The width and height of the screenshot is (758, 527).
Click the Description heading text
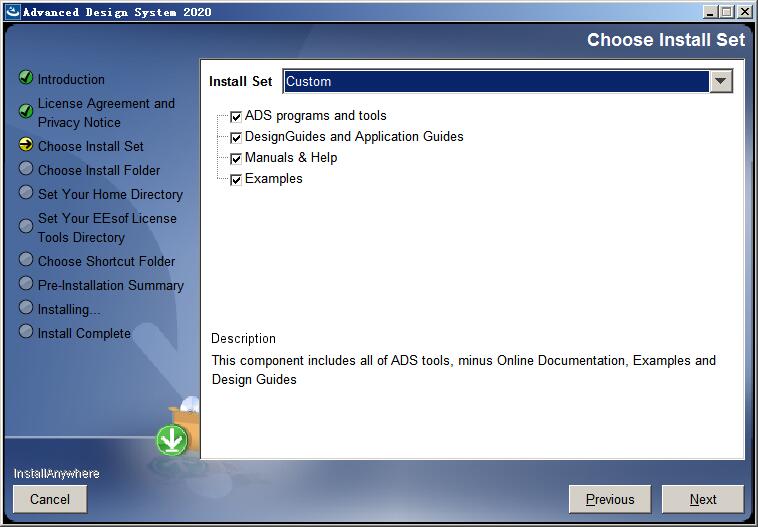click(244, 338)
